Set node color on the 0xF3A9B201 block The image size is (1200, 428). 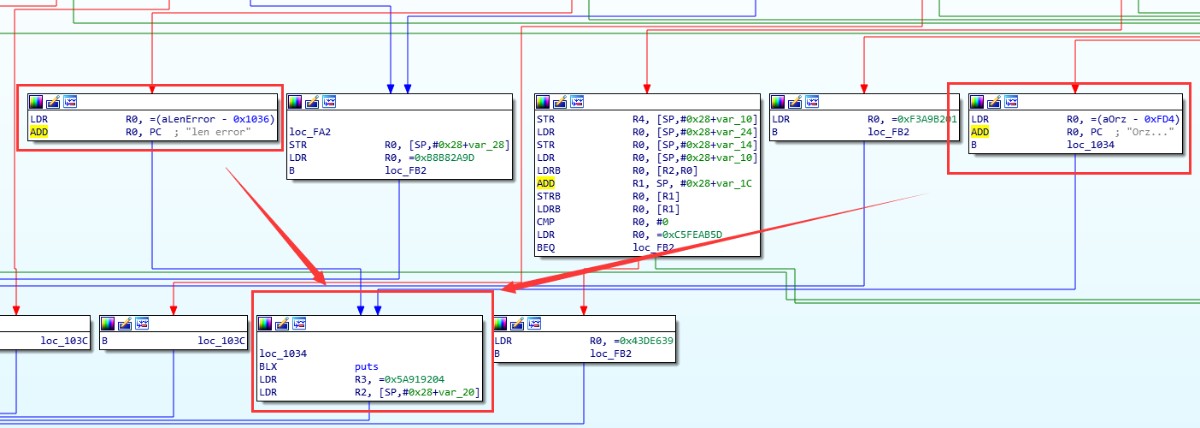click(778, 102)
